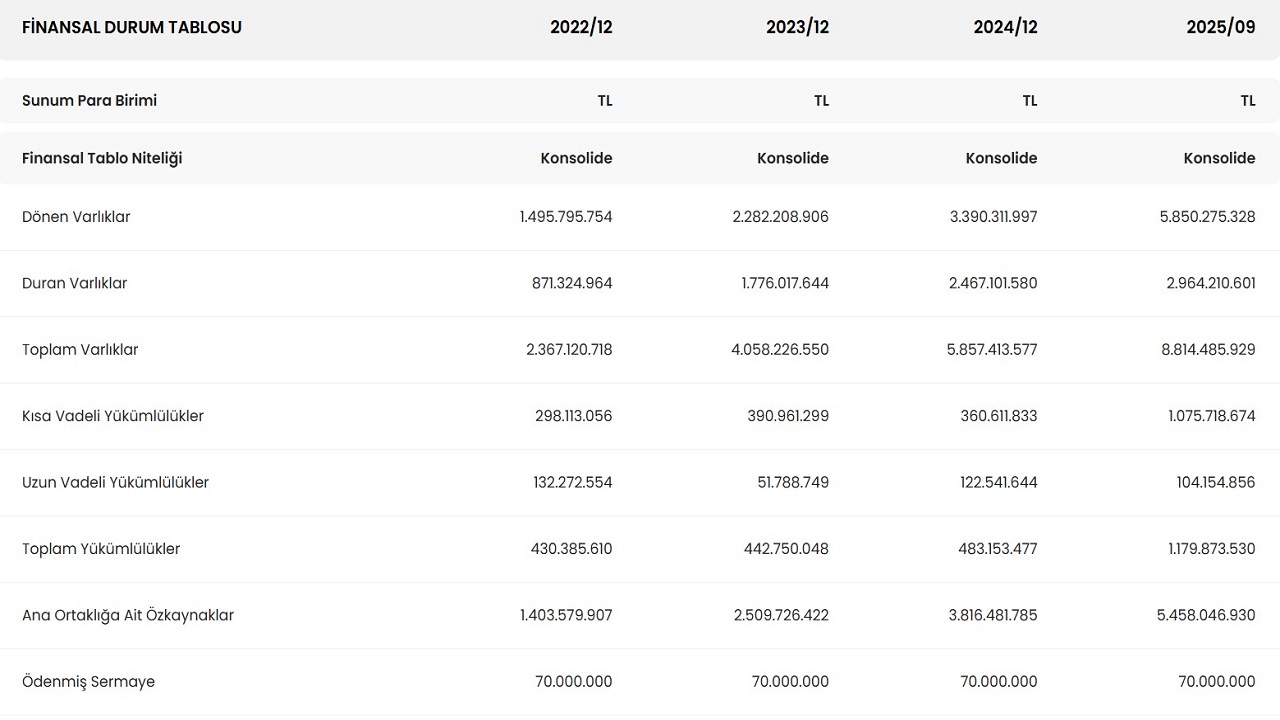
Task: Click the 2024/12 period header
Action: pyautogui.click(x=1005, y=27)
